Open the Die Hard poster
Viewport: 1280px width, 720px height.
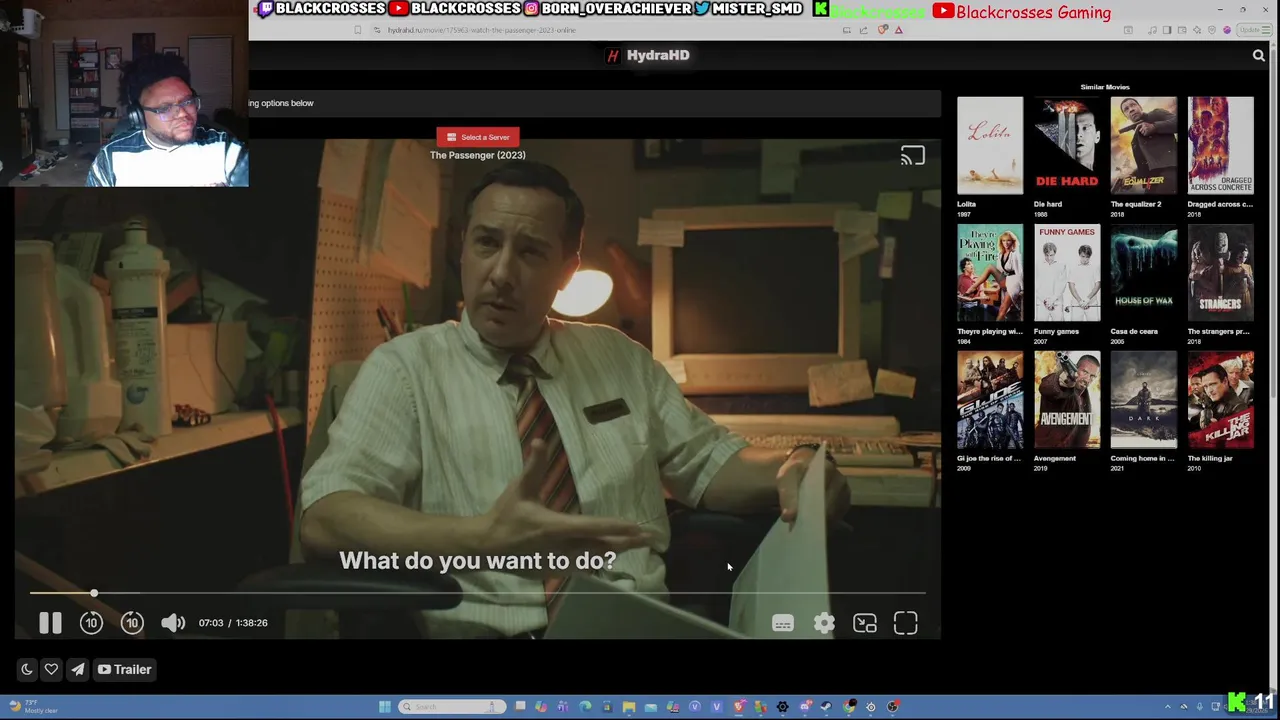(x=1067, y=146)
